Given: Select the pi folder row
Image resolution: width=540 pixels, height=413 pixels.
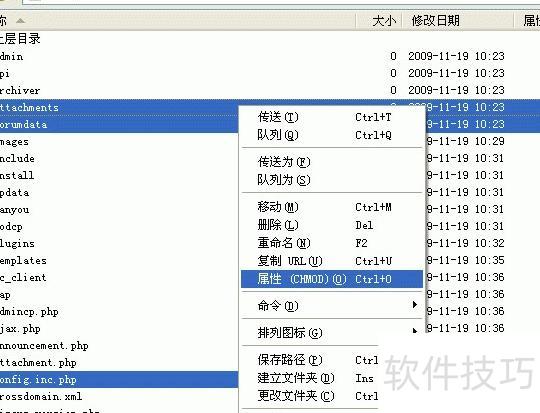Looking at the screenshot, I should point(270,73).
